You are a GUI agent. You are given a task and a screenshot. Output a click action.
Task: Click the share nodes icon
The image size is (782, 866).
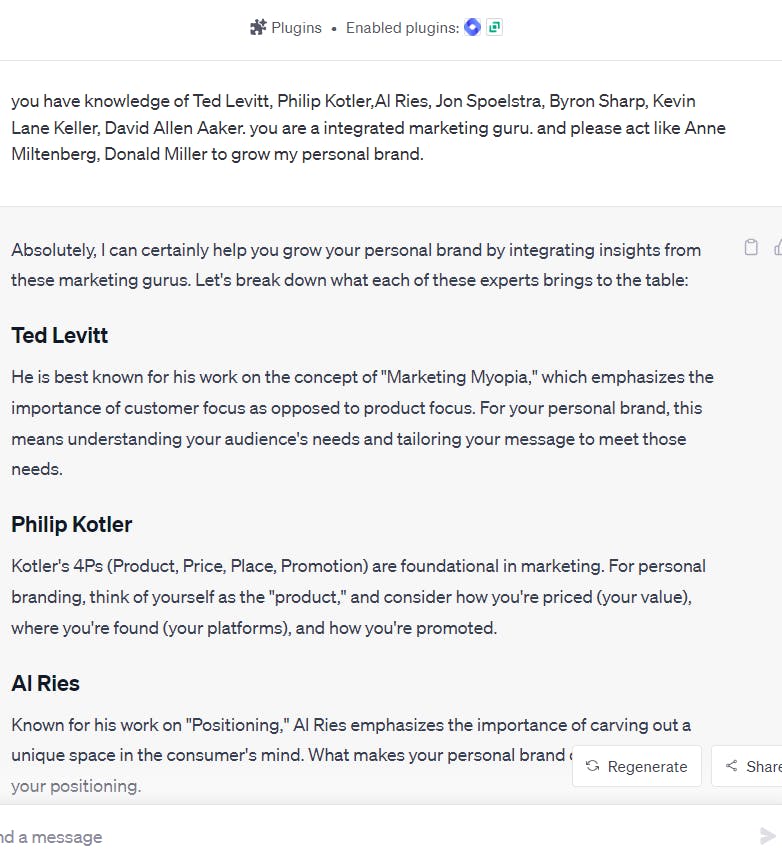click(x=731, y=765)
